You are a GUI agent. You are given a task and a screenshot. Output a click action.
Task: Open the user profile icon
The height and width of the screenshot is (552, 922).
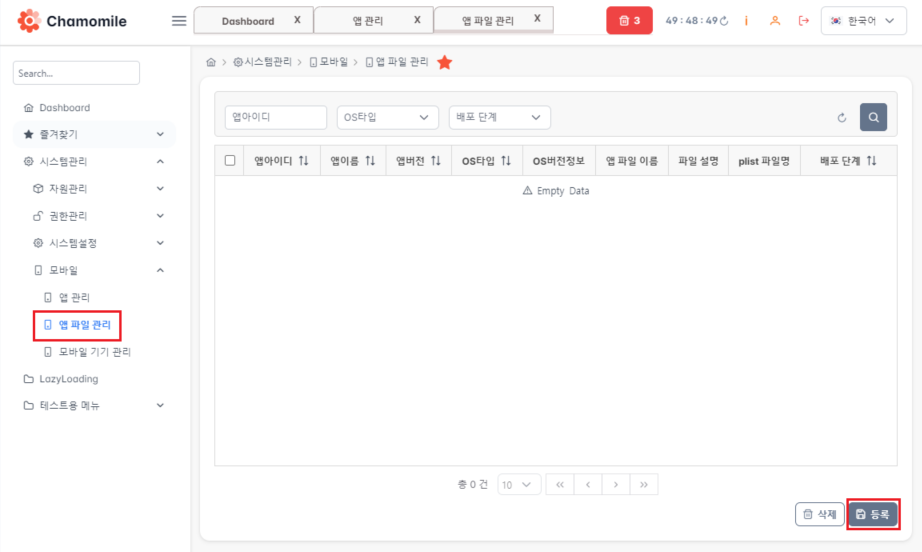coord(774,21)
